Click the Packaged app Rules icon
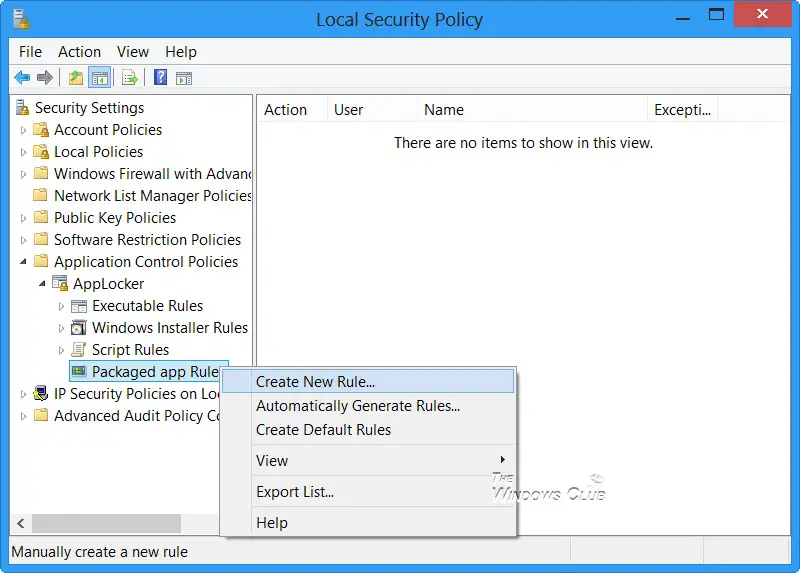Image resolution: width=800 pixels, height=573 pixels. (x=79, y=371)
